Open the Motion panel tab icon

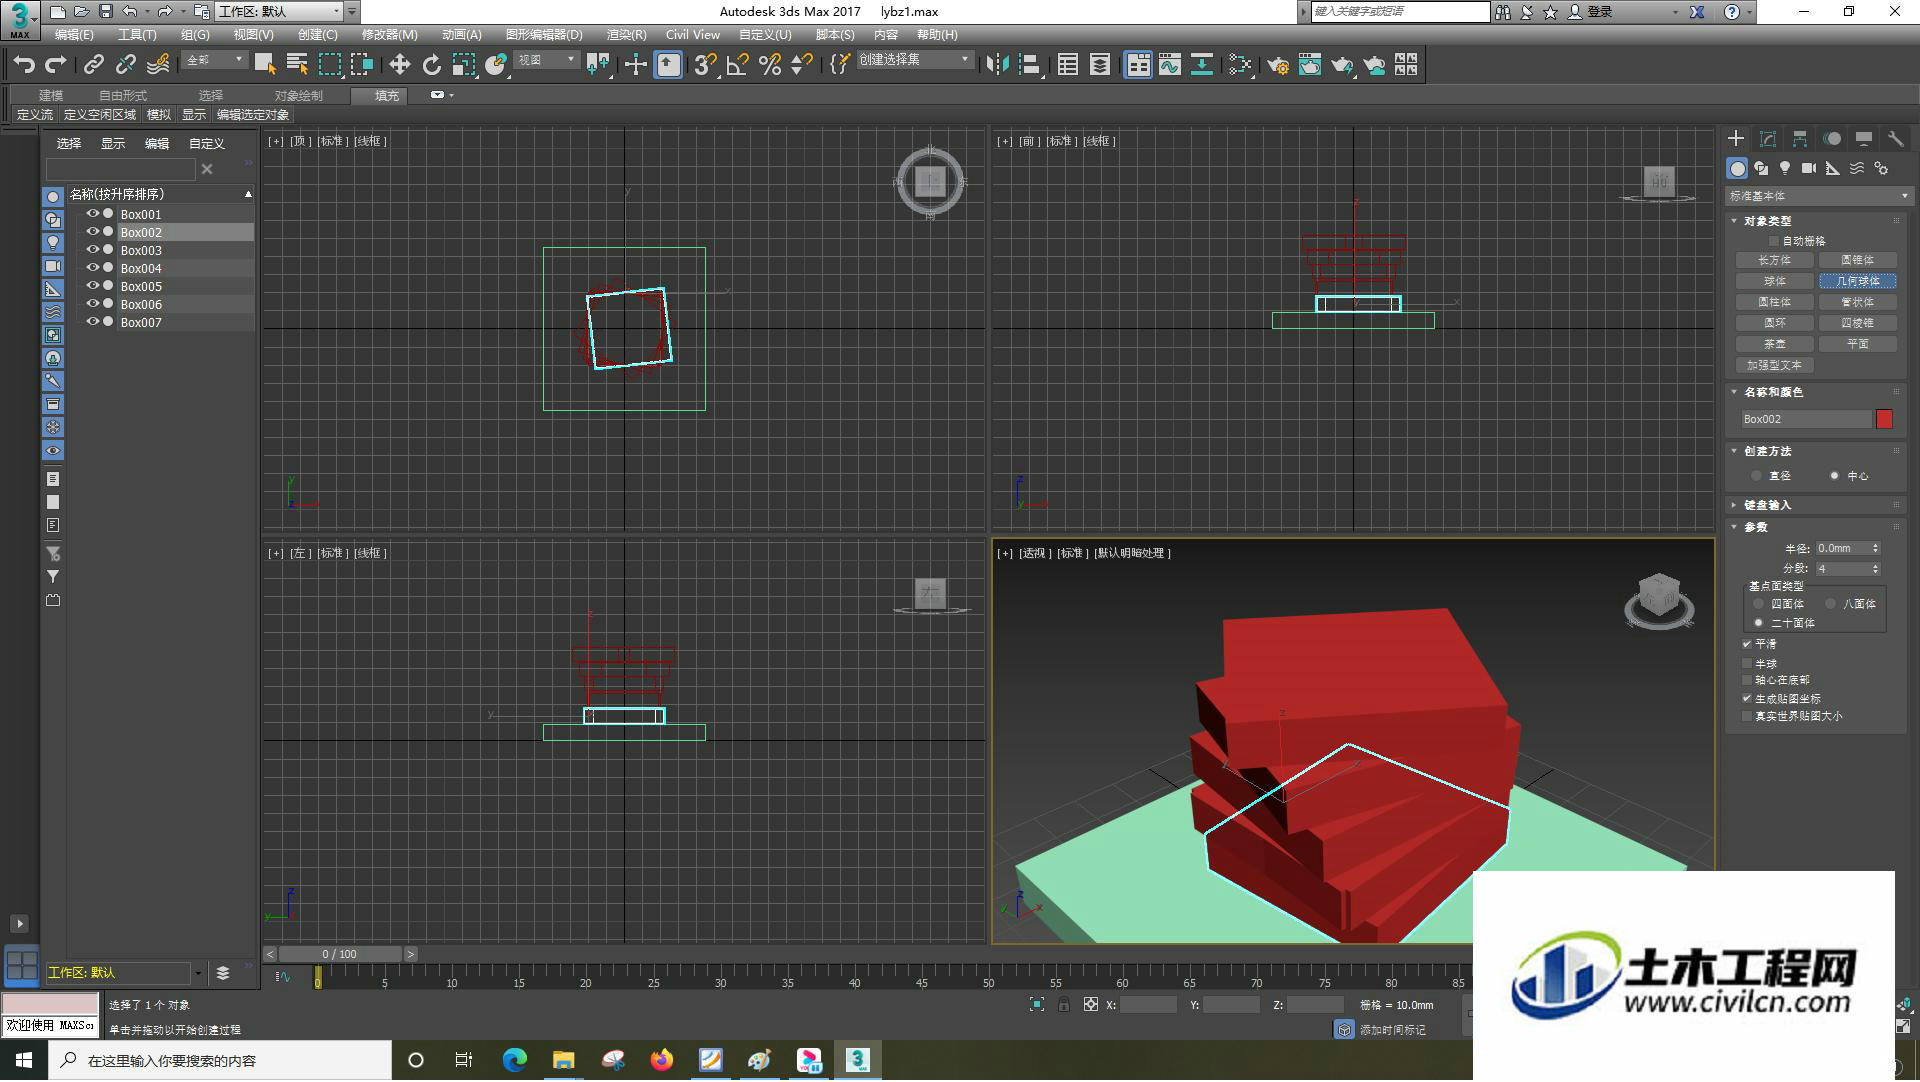[1832, 139]
